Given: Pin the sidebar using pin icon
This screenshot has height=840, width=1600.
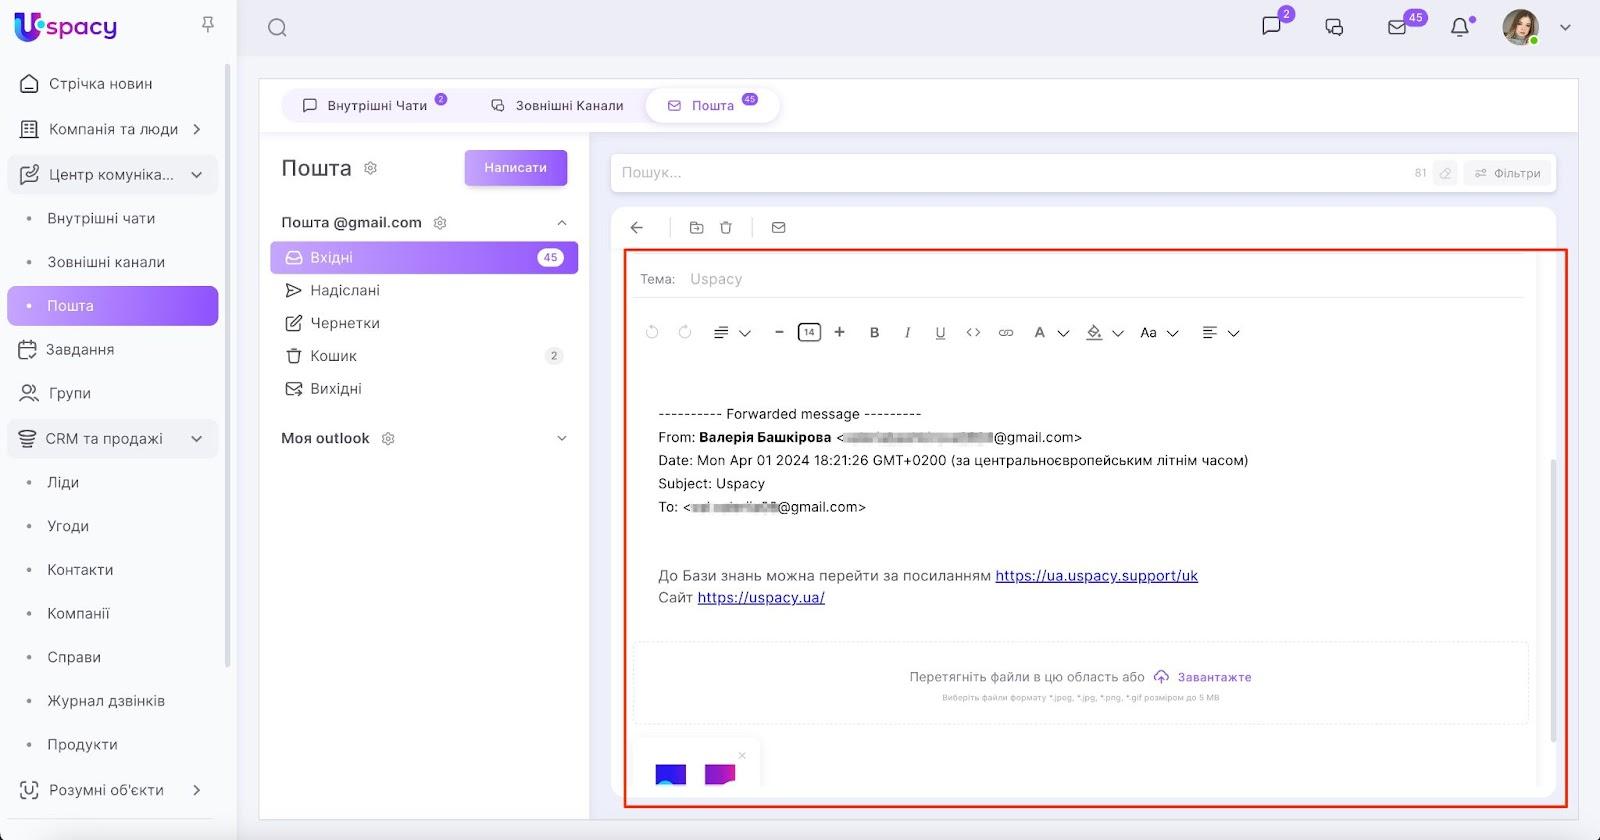Looking at the screenshot, I should 208,24.
